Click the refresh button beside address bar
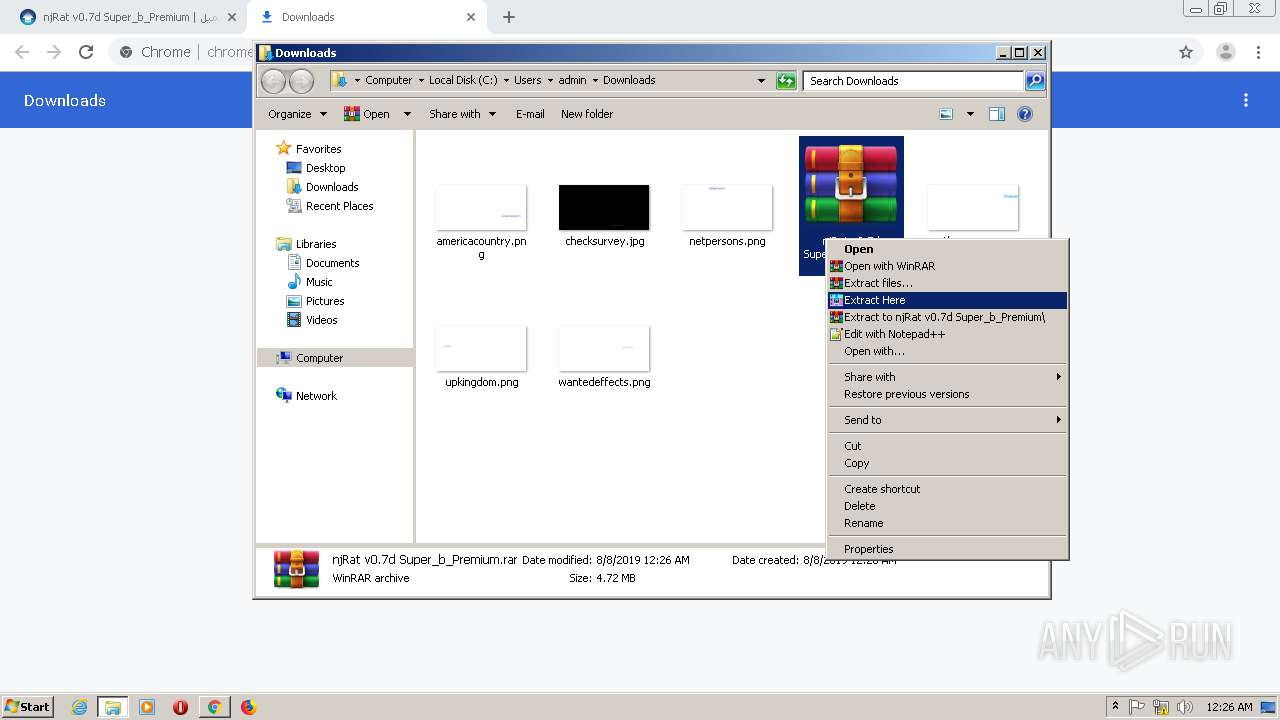Viewport: 1280px width, 720px height. point(786,81)
